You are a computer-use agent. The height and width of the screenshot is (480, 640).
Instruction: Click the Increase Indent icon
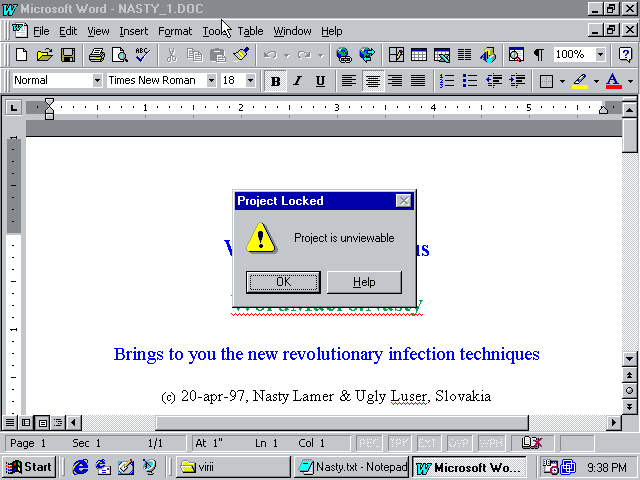[517, 81]
